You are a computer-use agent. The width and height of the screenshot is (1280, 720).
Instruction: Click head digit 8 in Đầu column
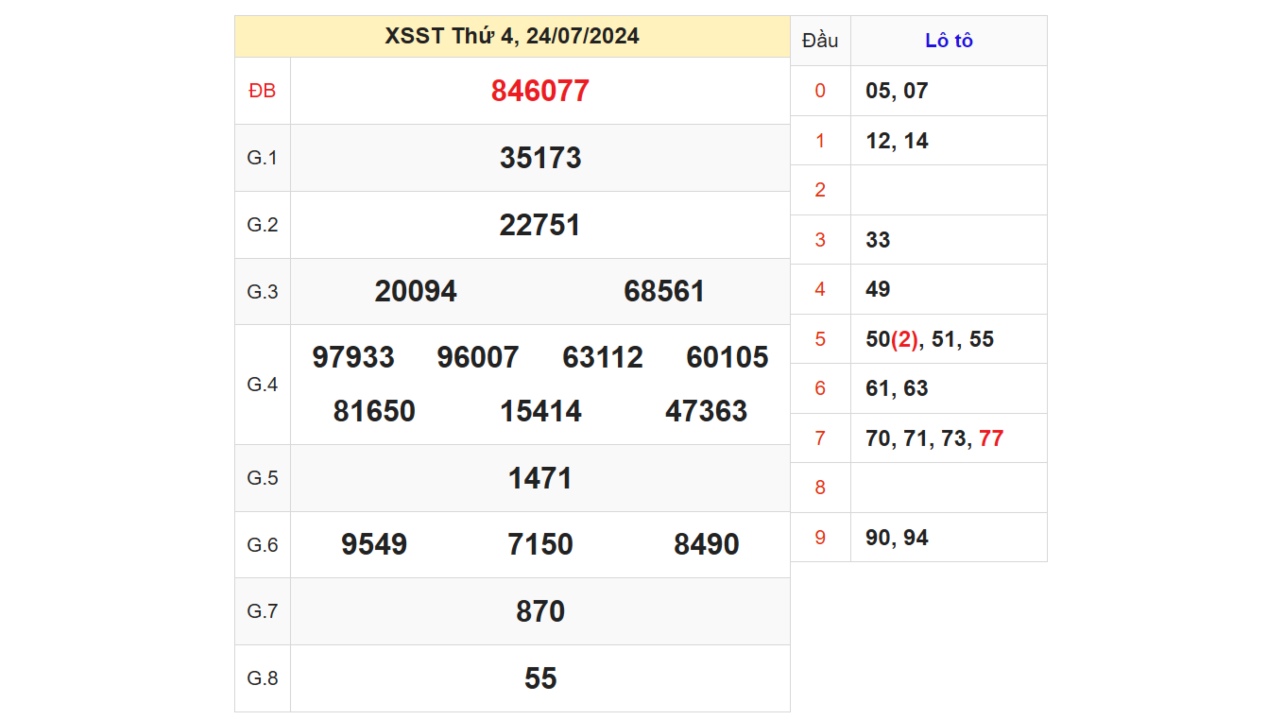pos(820,488)
